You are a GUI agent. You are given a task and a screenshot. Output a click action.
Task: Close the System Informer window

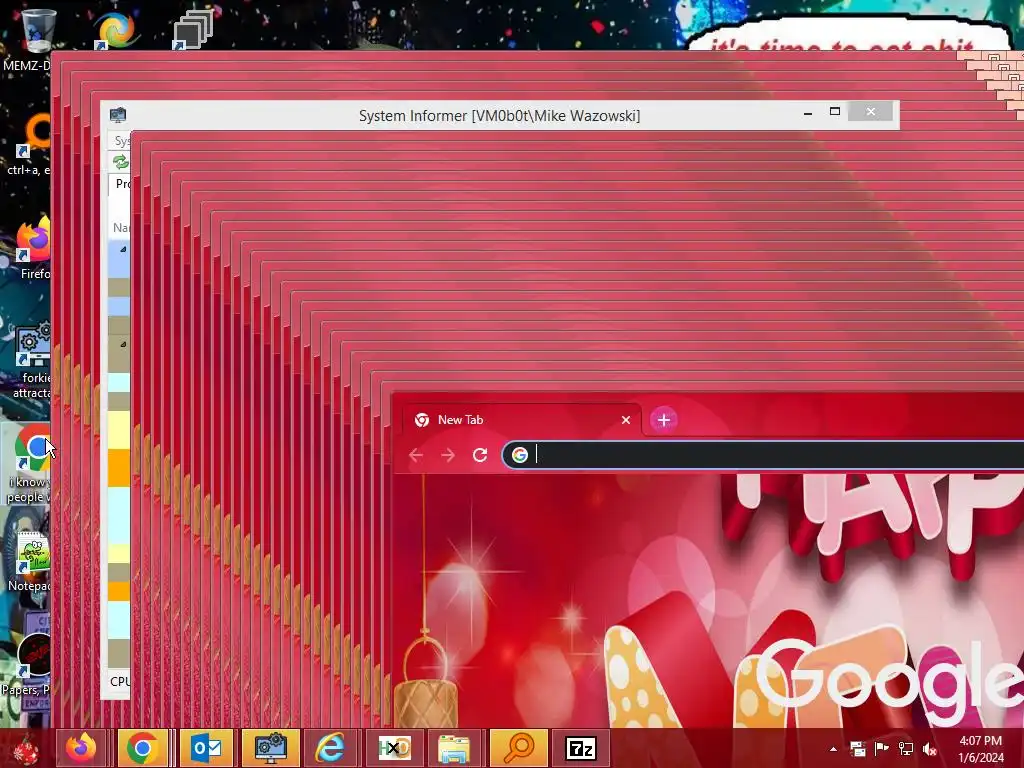pyautogui.click(x=871, y=112)
